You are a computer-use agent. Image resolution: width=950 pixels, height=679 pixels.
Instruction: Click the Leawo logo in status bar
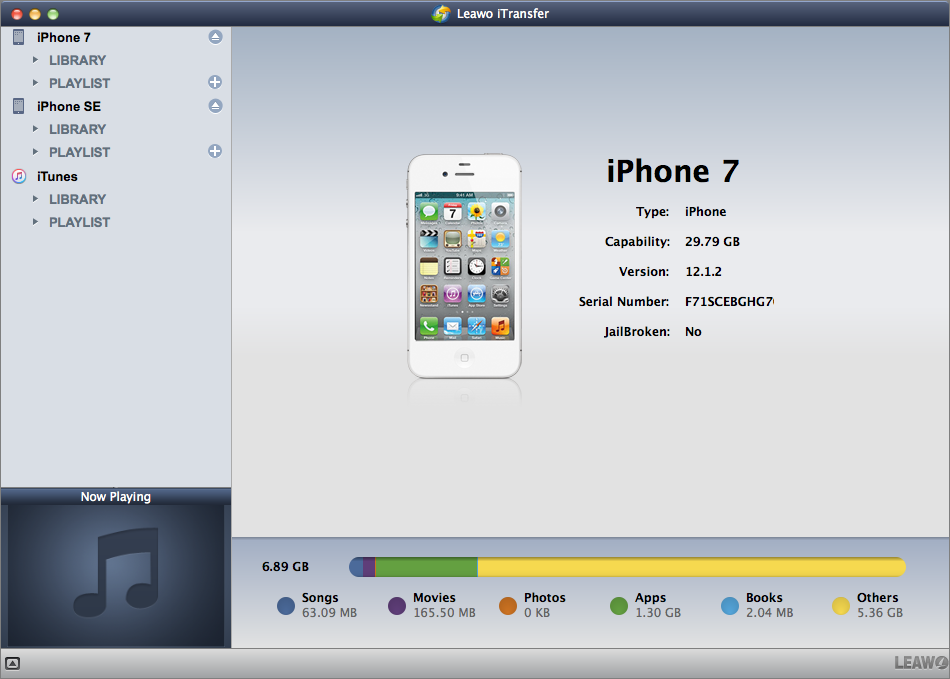(x=919, y=663)
